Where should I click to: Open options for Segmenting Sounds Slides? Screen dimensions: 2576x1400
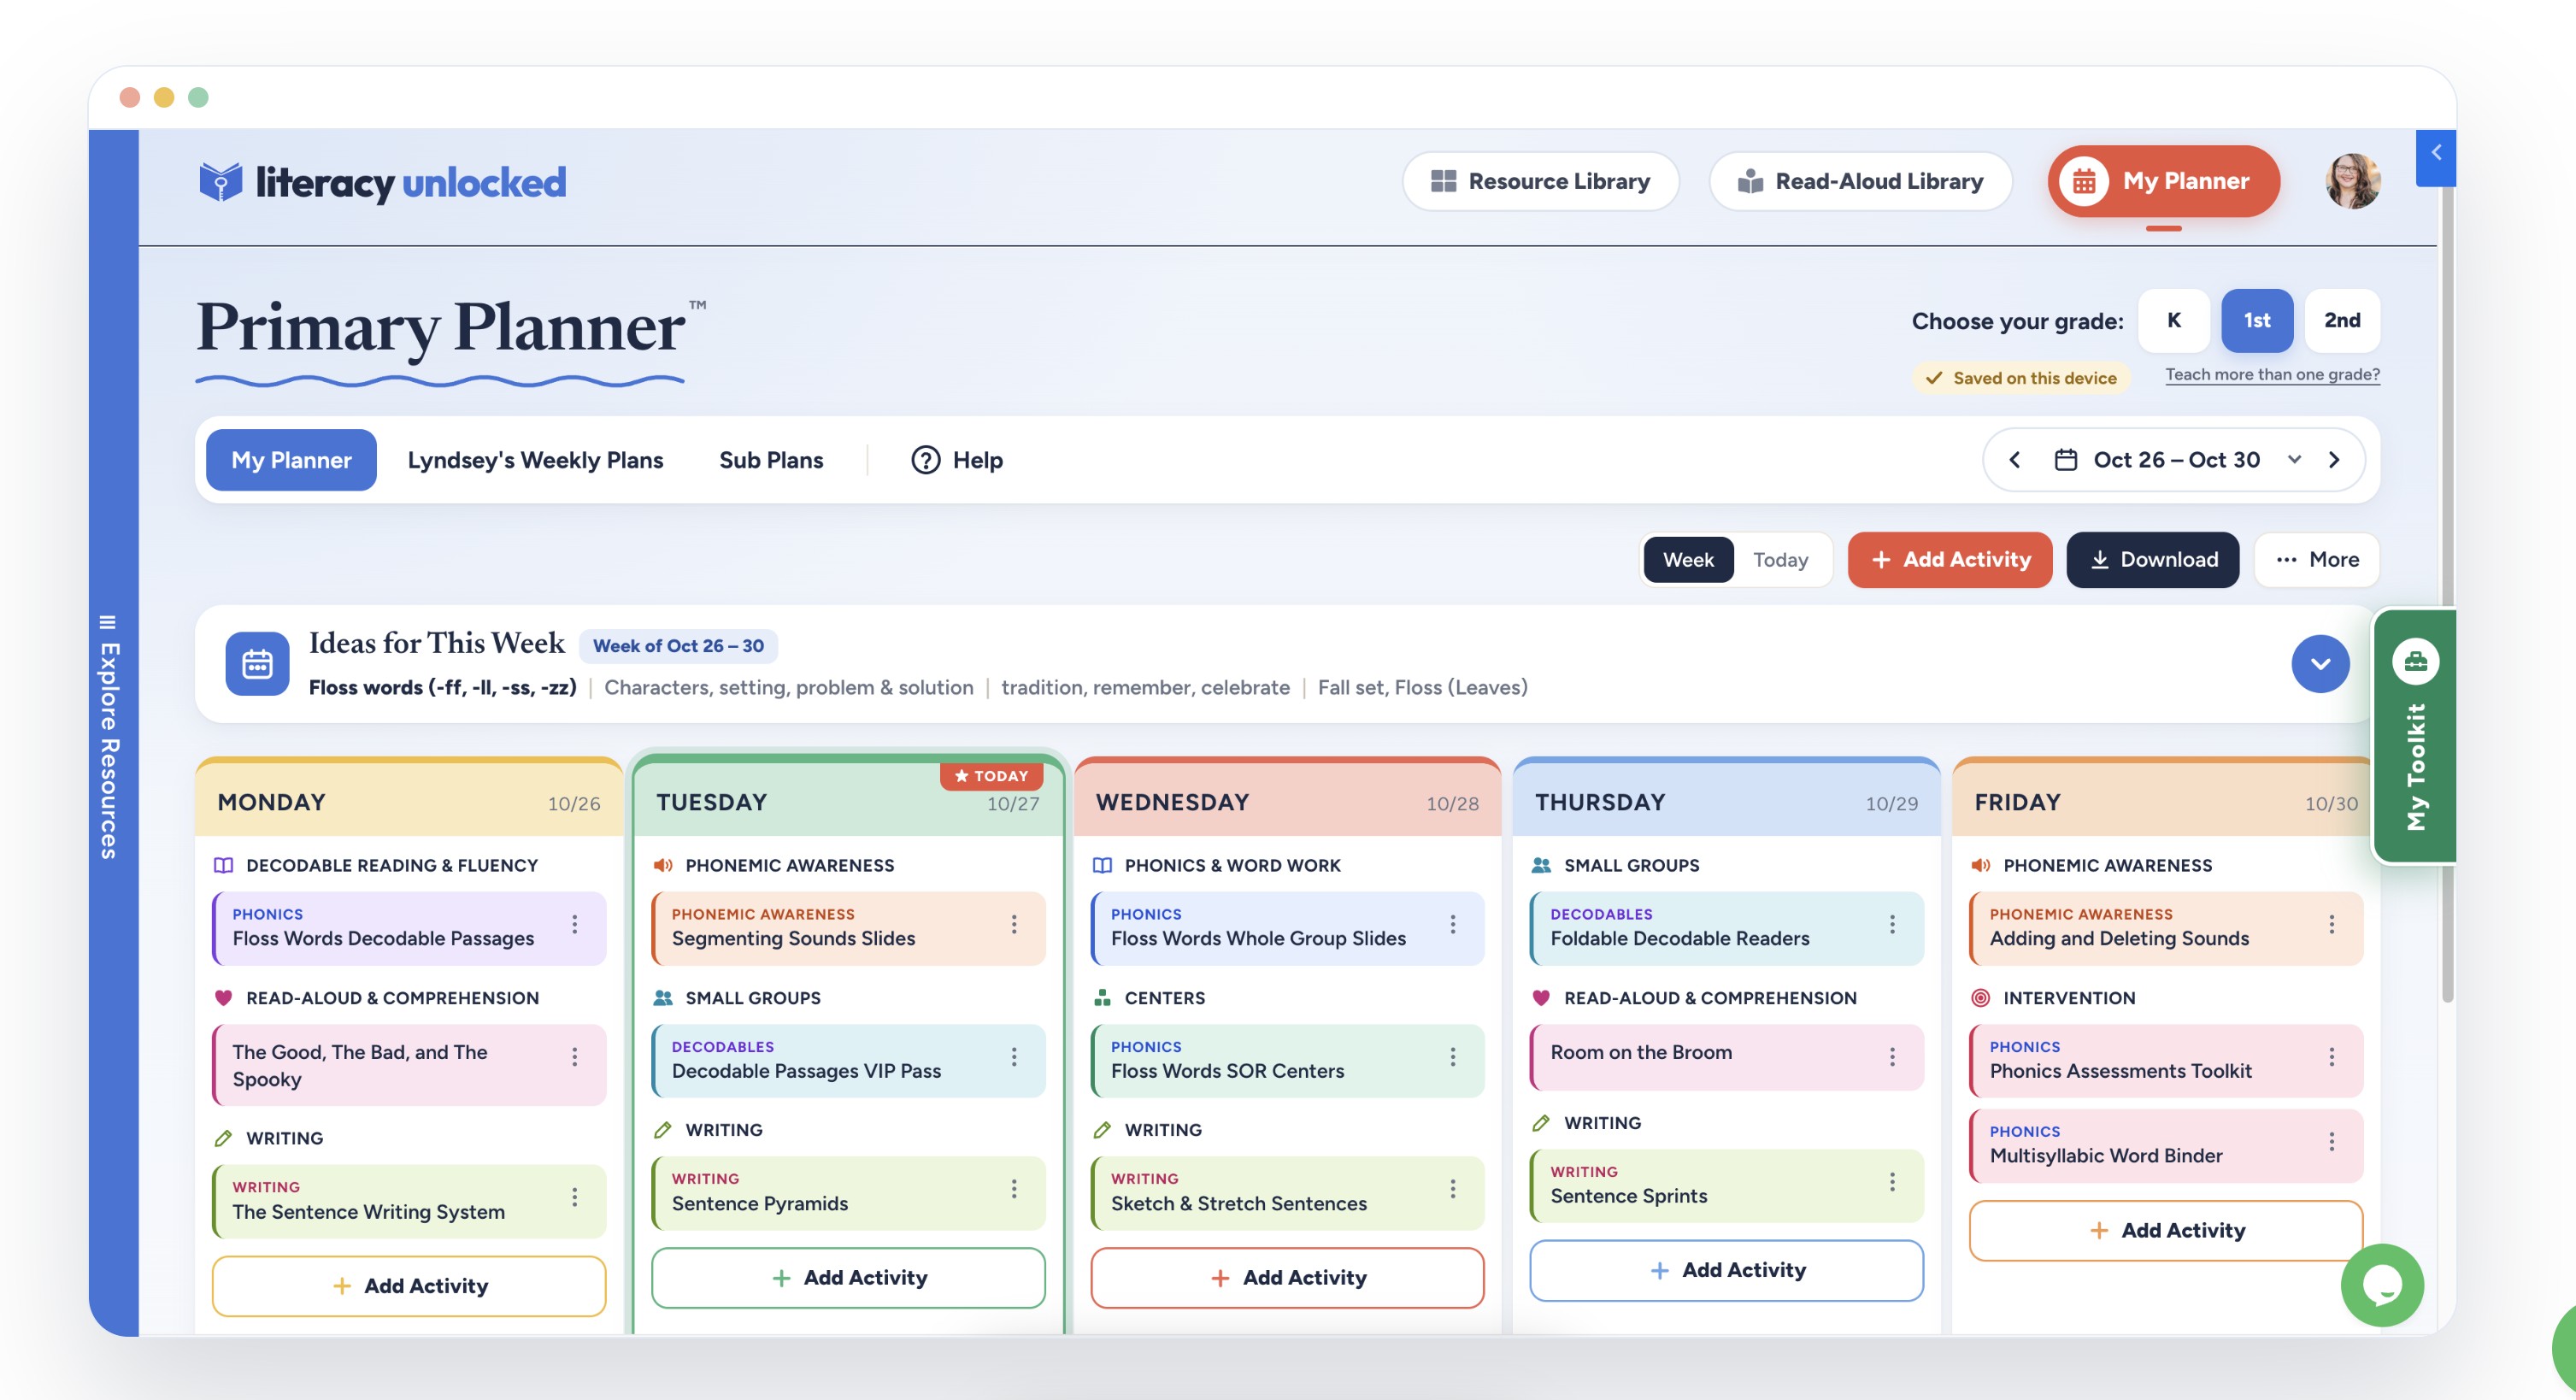pyautogui.click(x=1013, y=925)
